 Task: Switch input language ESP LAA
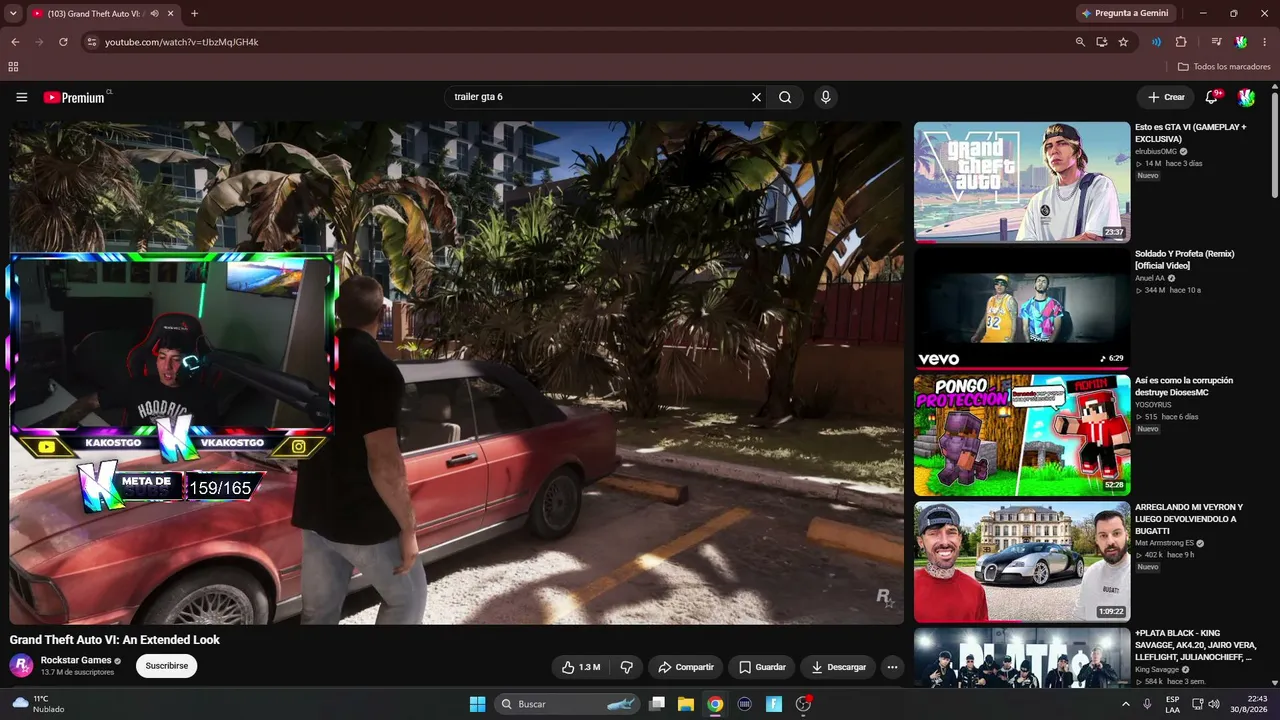click(1172, 704)
